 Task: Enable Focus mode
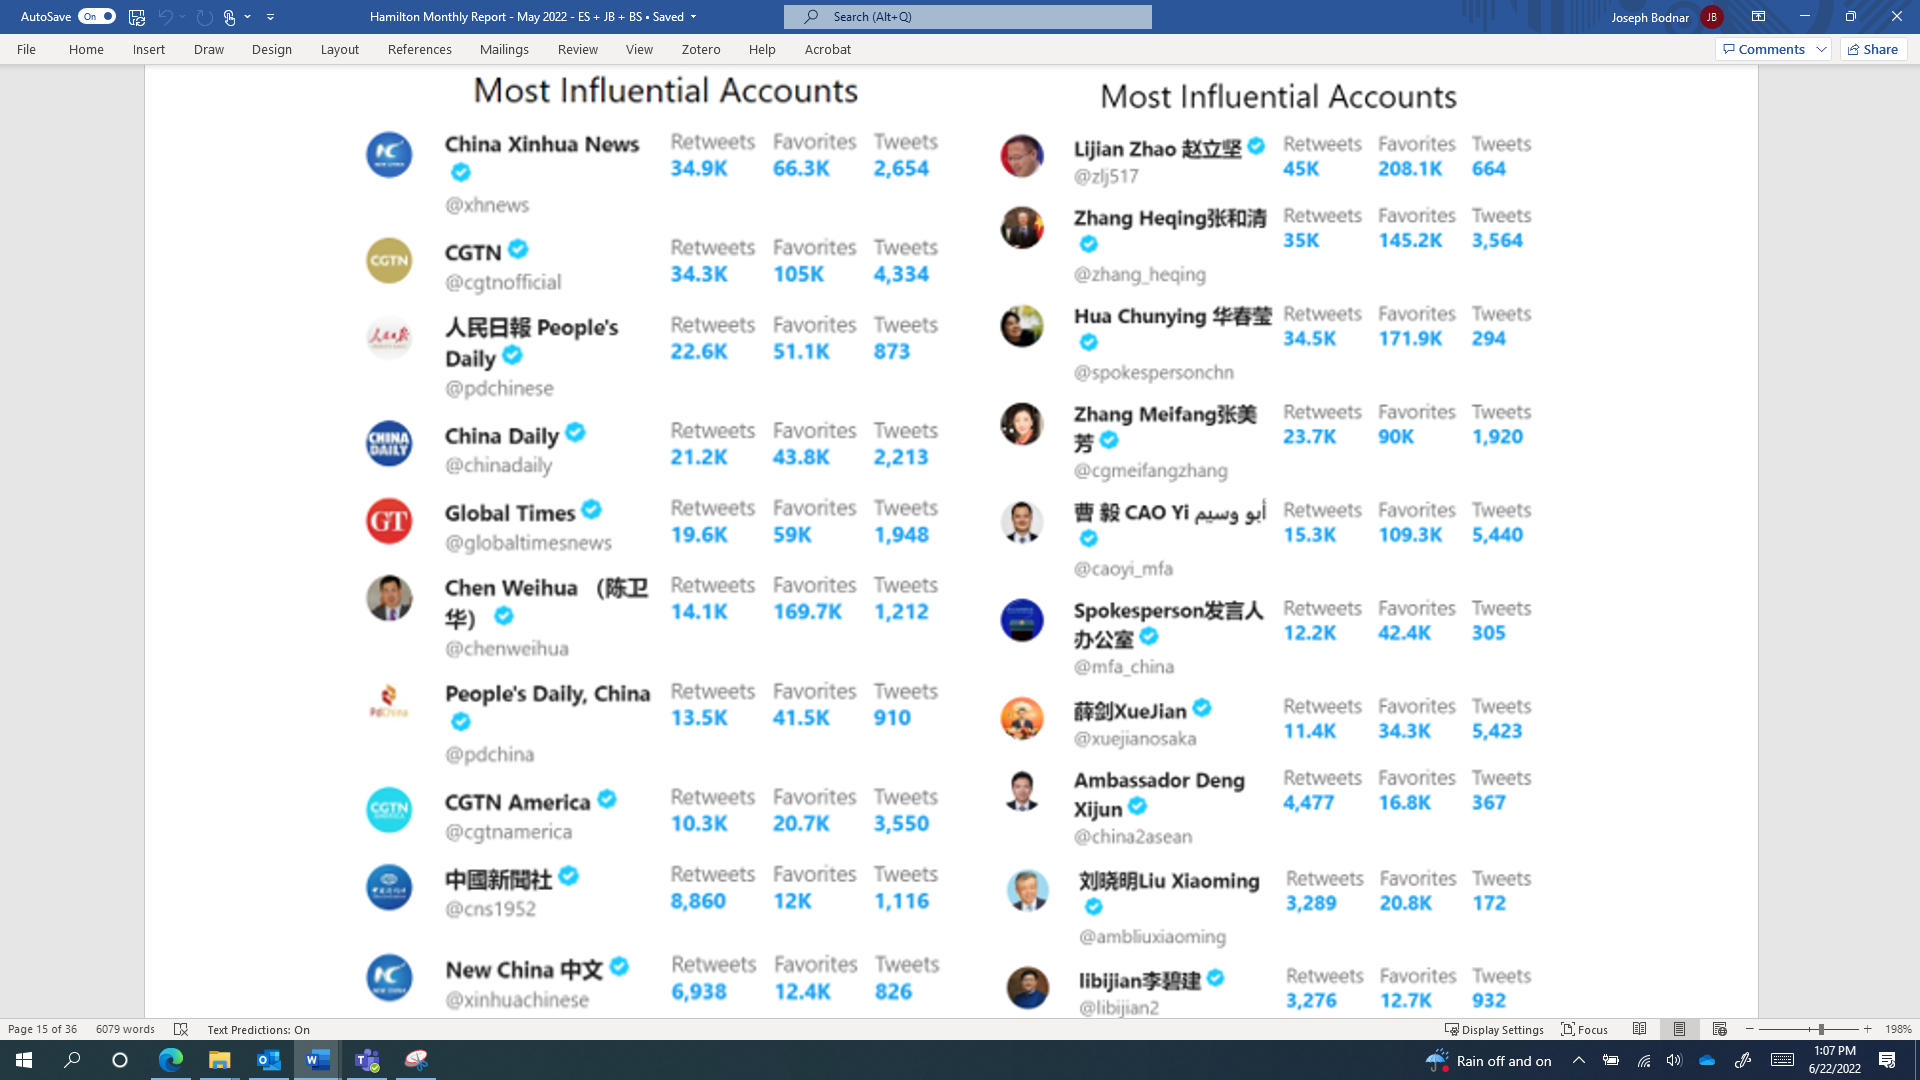[x=1585, y=1029]
